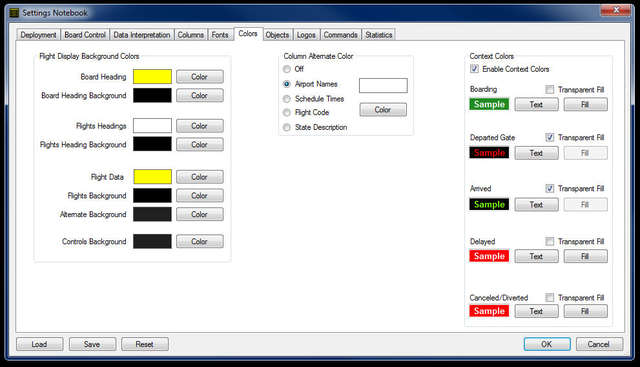Click the Load button
The image size is (640, 367).
coord(40,344)
